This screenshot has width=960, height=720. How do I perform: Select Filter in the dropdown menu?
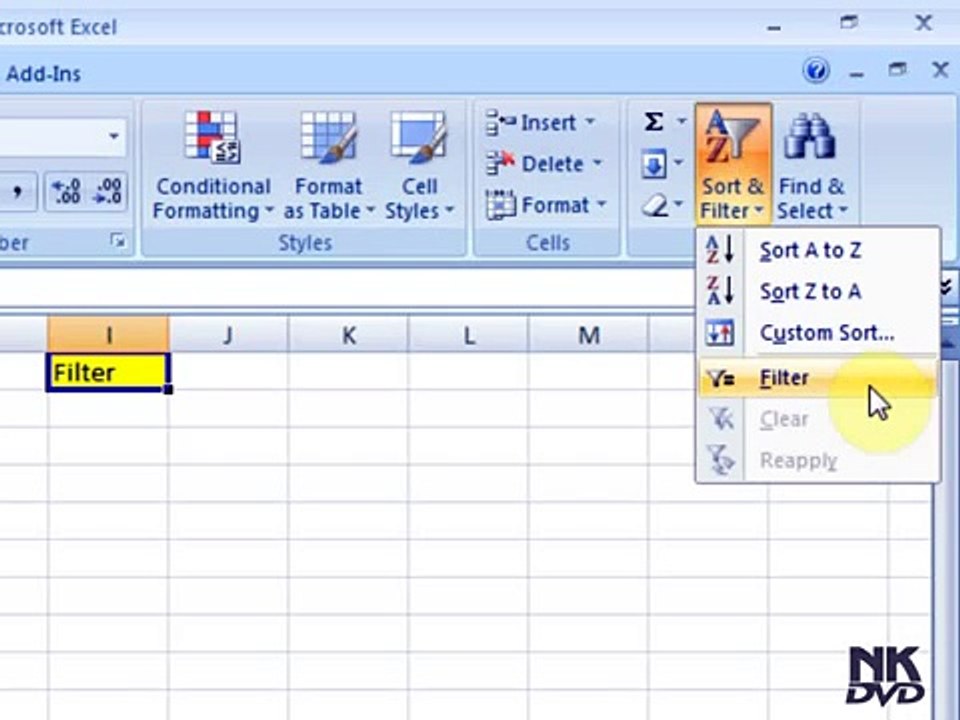pos(817,378)
